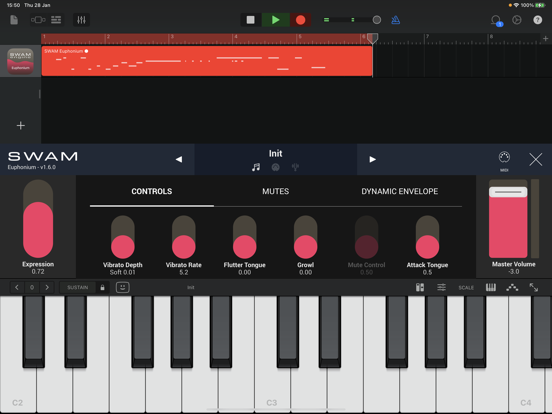This screenshot has width=552, height=414.
Task: Toggle the SUSTAIN button
Action: coord(77,288)
